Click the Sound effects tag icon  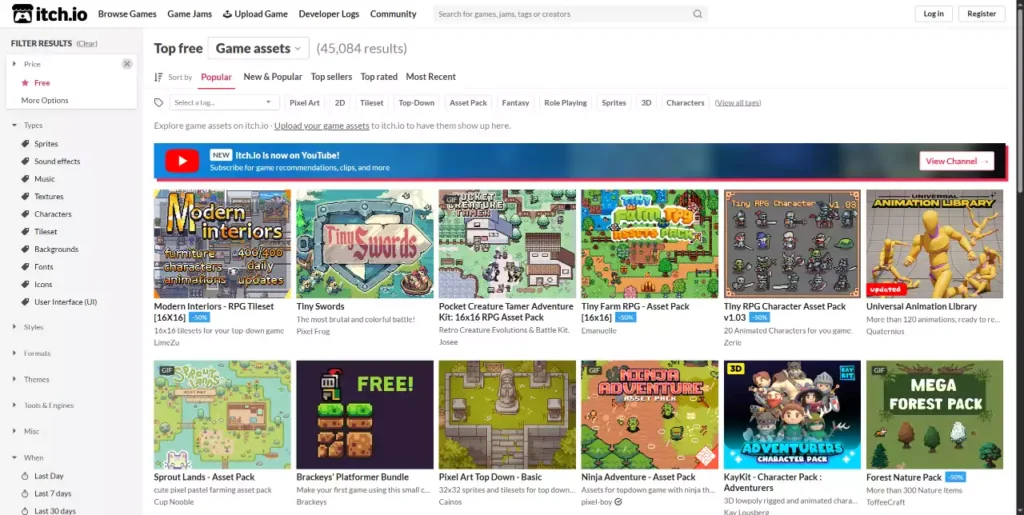pyautogui.click(x=25, y=161)
